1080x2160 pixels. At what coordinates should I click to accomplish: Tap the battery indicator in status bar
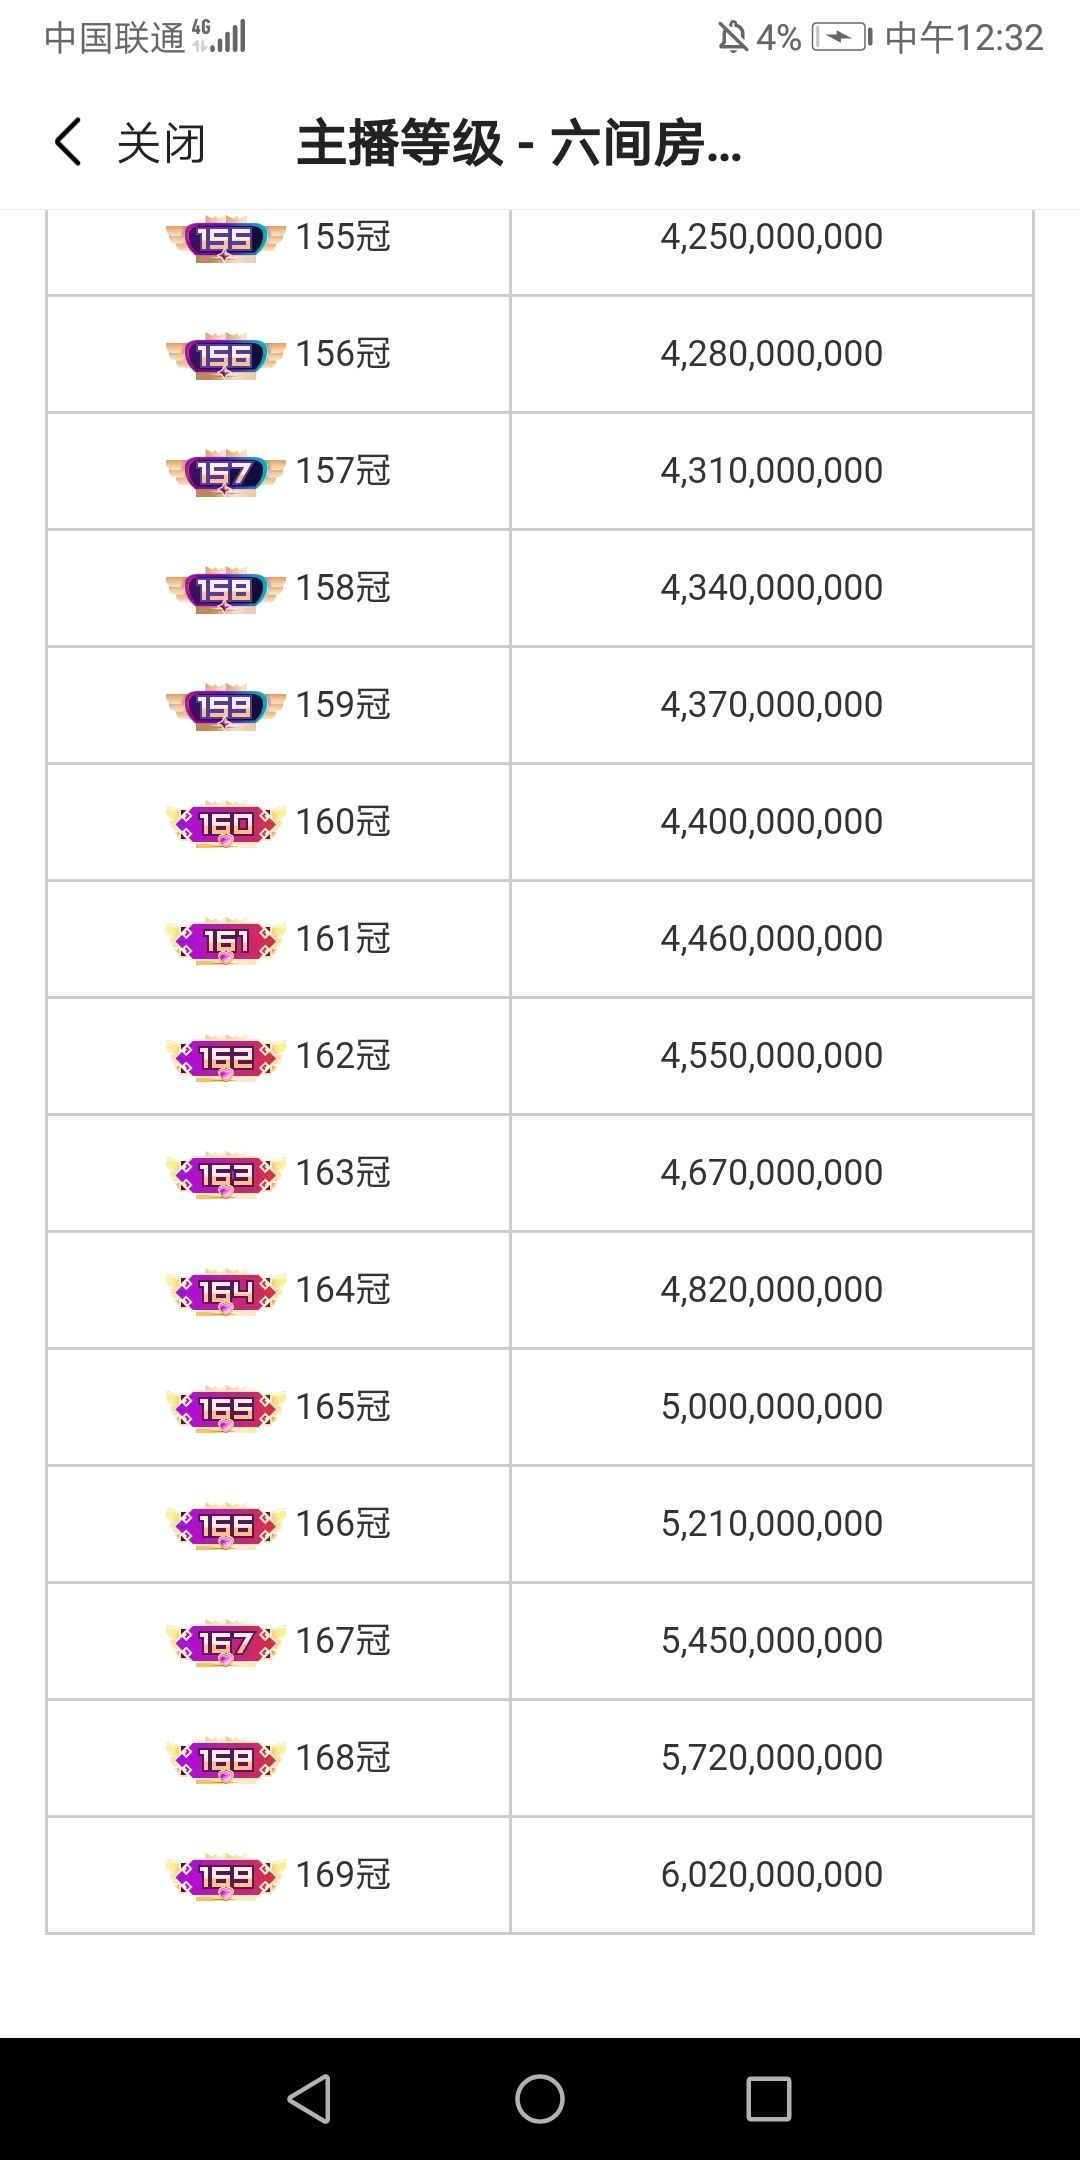[842, 38]
